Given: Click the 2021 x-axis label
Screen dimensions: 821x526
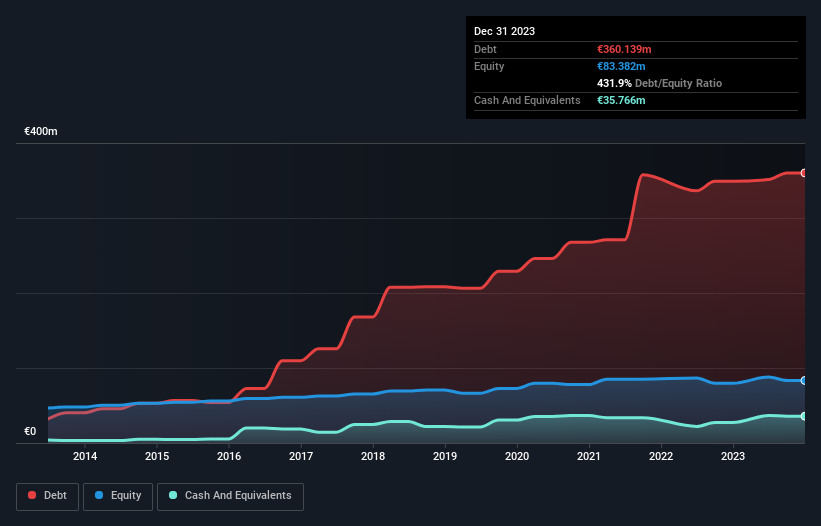Looking at the screenshot, I should [589, 456].
